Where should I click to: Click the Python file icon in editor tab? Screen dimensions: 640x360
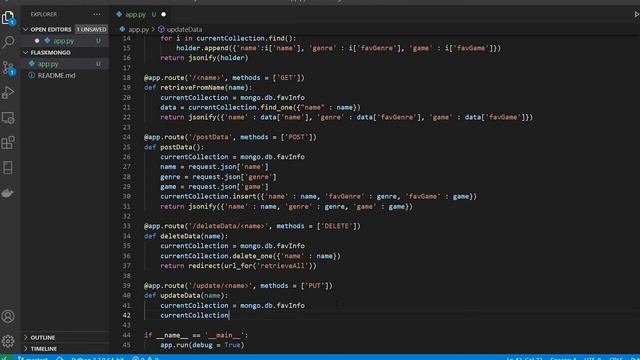(119, 14)
